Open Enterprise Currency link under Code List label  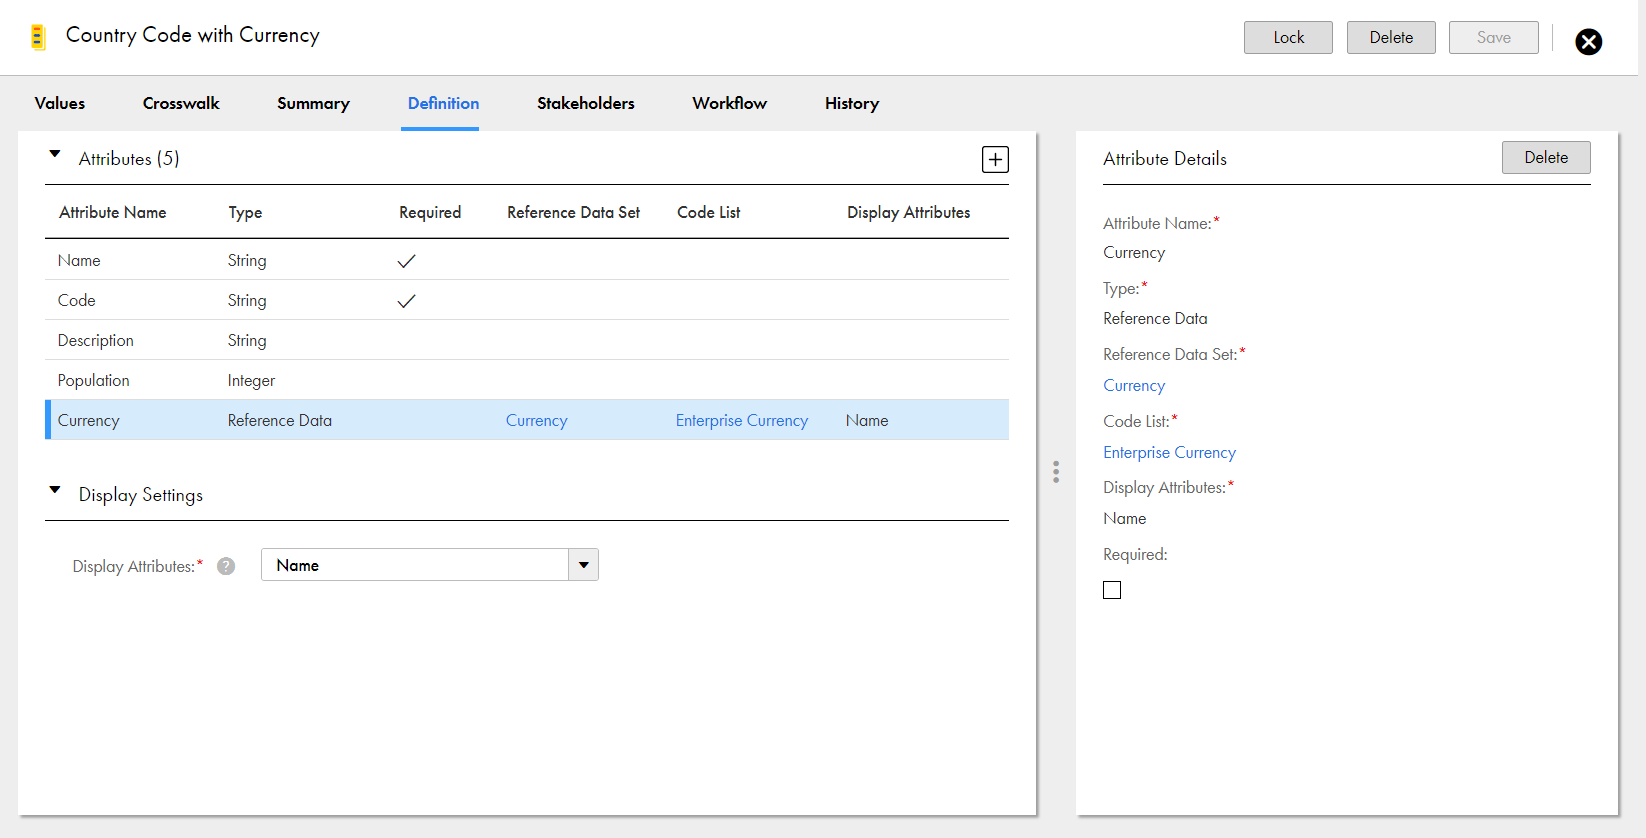coord(1169,452)
